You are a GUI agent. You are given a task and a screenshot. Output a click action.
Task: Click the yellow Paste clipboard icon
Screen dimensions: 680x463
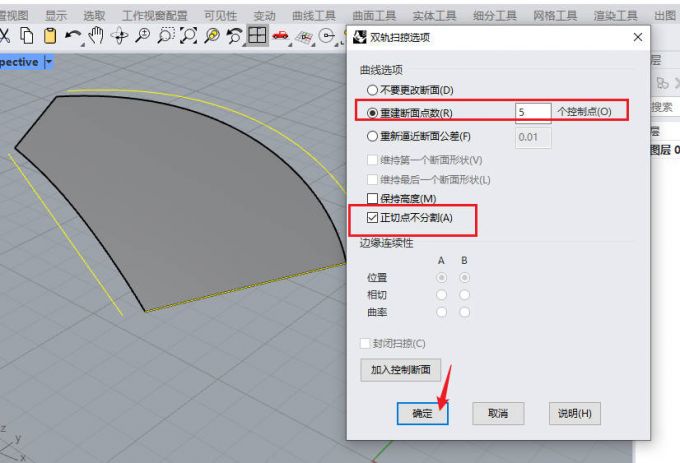[50, 36]
